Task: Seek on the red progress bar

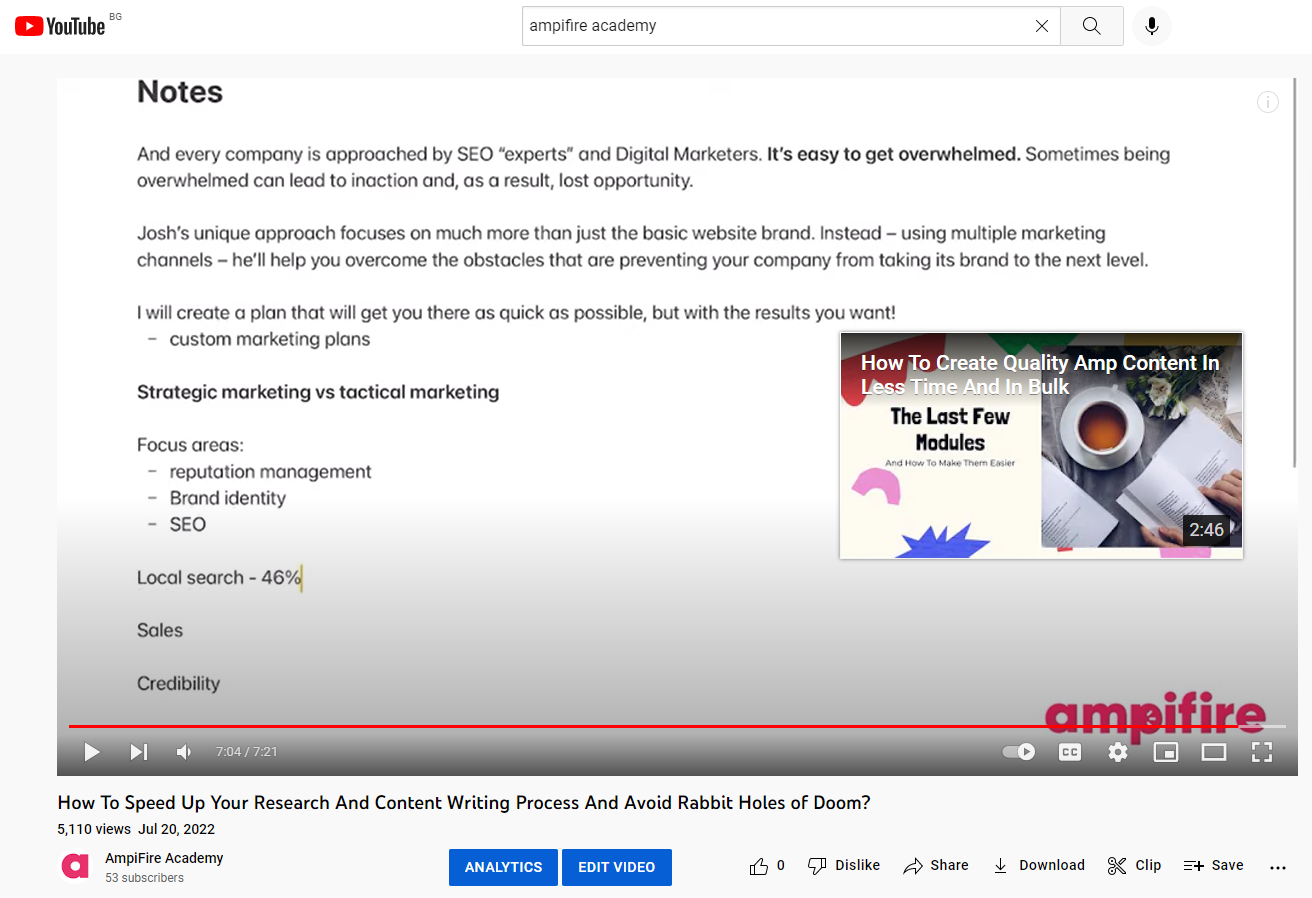Action: tap(677, 726)
